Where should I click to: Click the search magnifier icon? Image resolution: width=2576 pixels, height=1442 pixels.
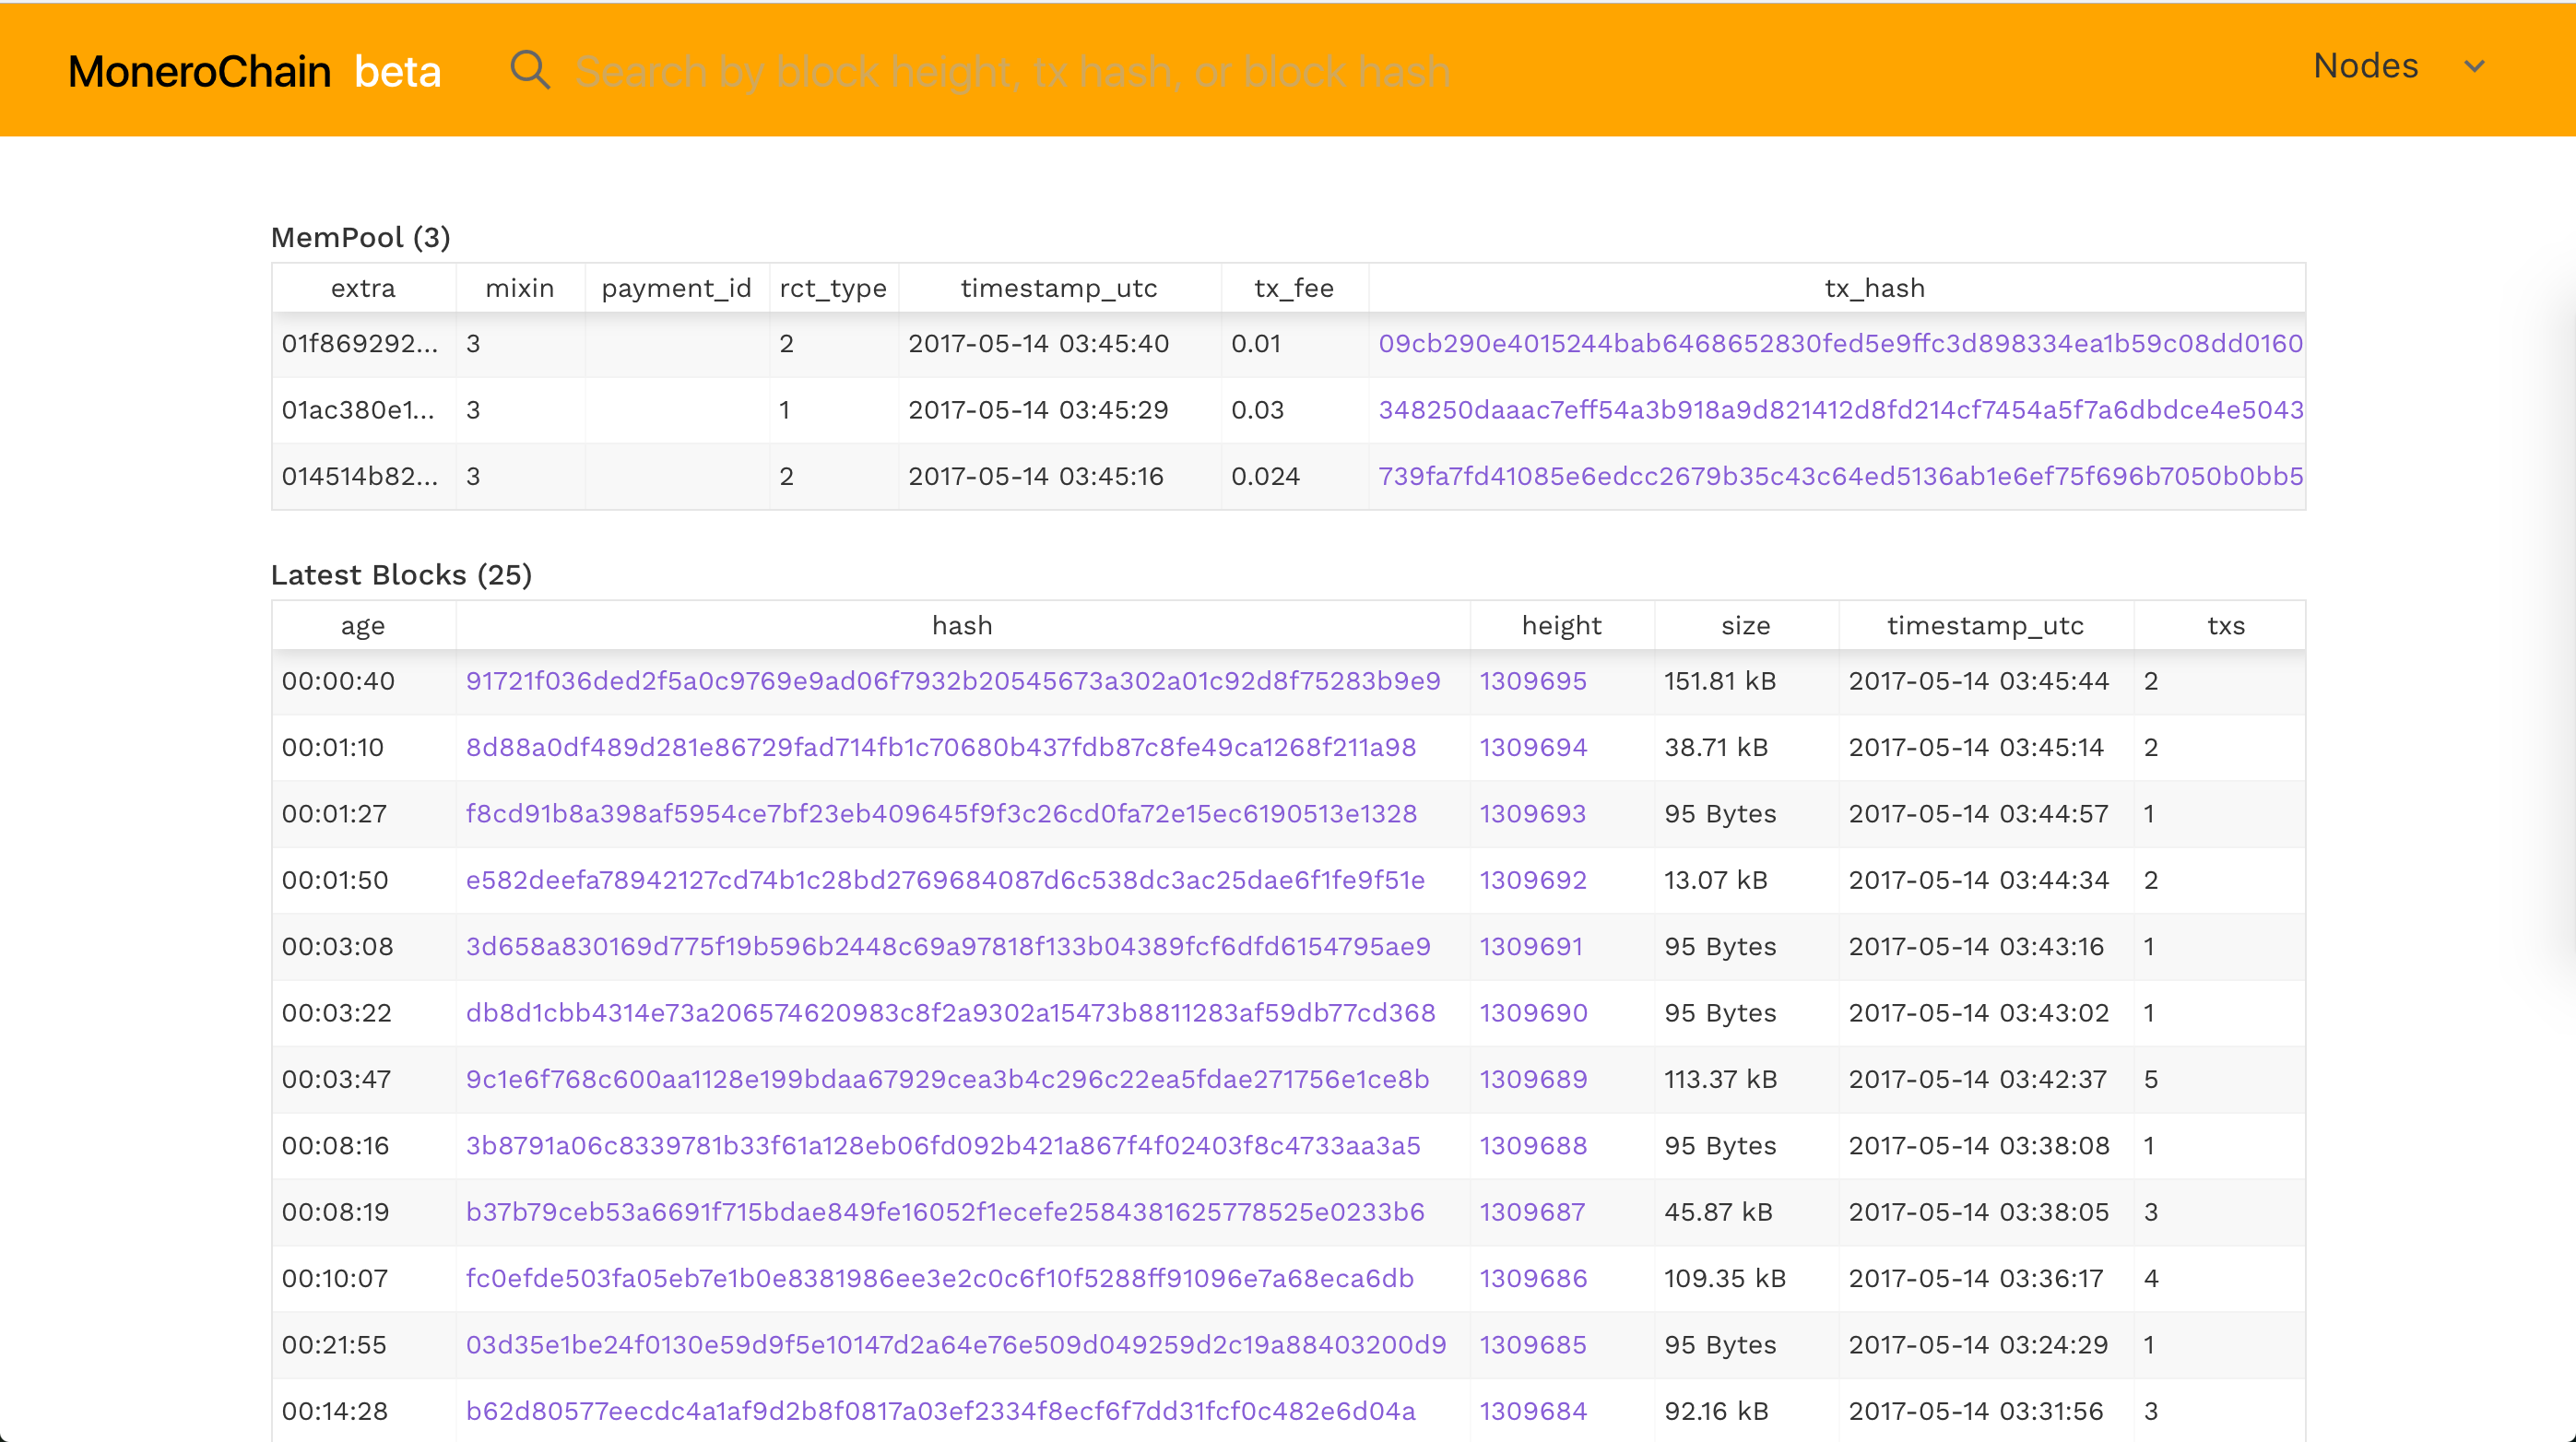529,71
